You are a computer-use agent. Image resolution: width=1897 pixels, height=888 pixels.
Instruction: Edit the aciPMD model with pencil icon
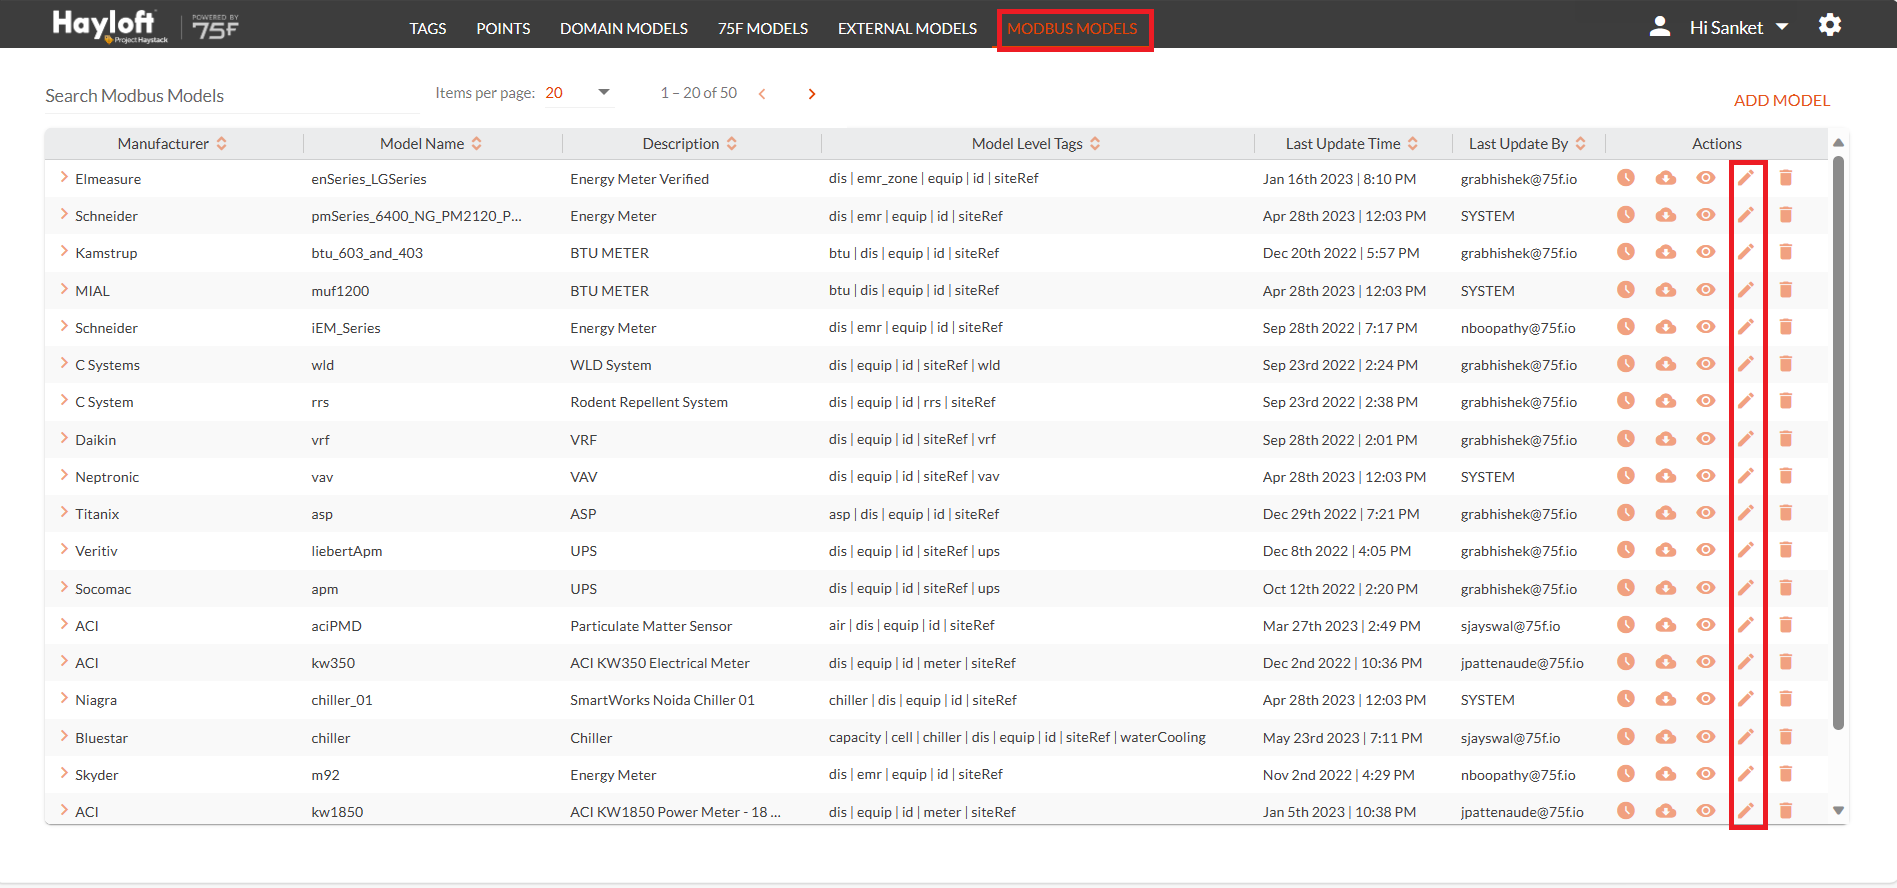tap(1746, 625)
